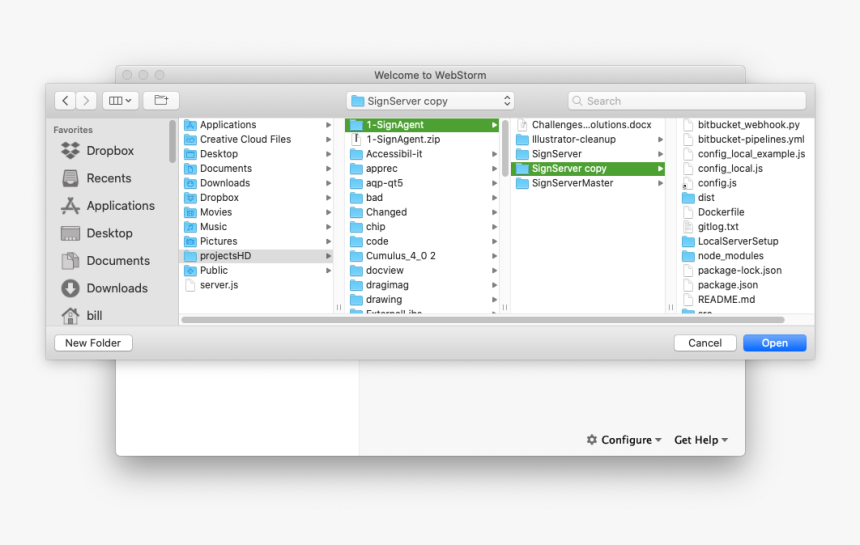Image resolution: width=860 pixels, height=545 pixels.
Task: Go forward with the right chevron button
Action: point(86,100)
